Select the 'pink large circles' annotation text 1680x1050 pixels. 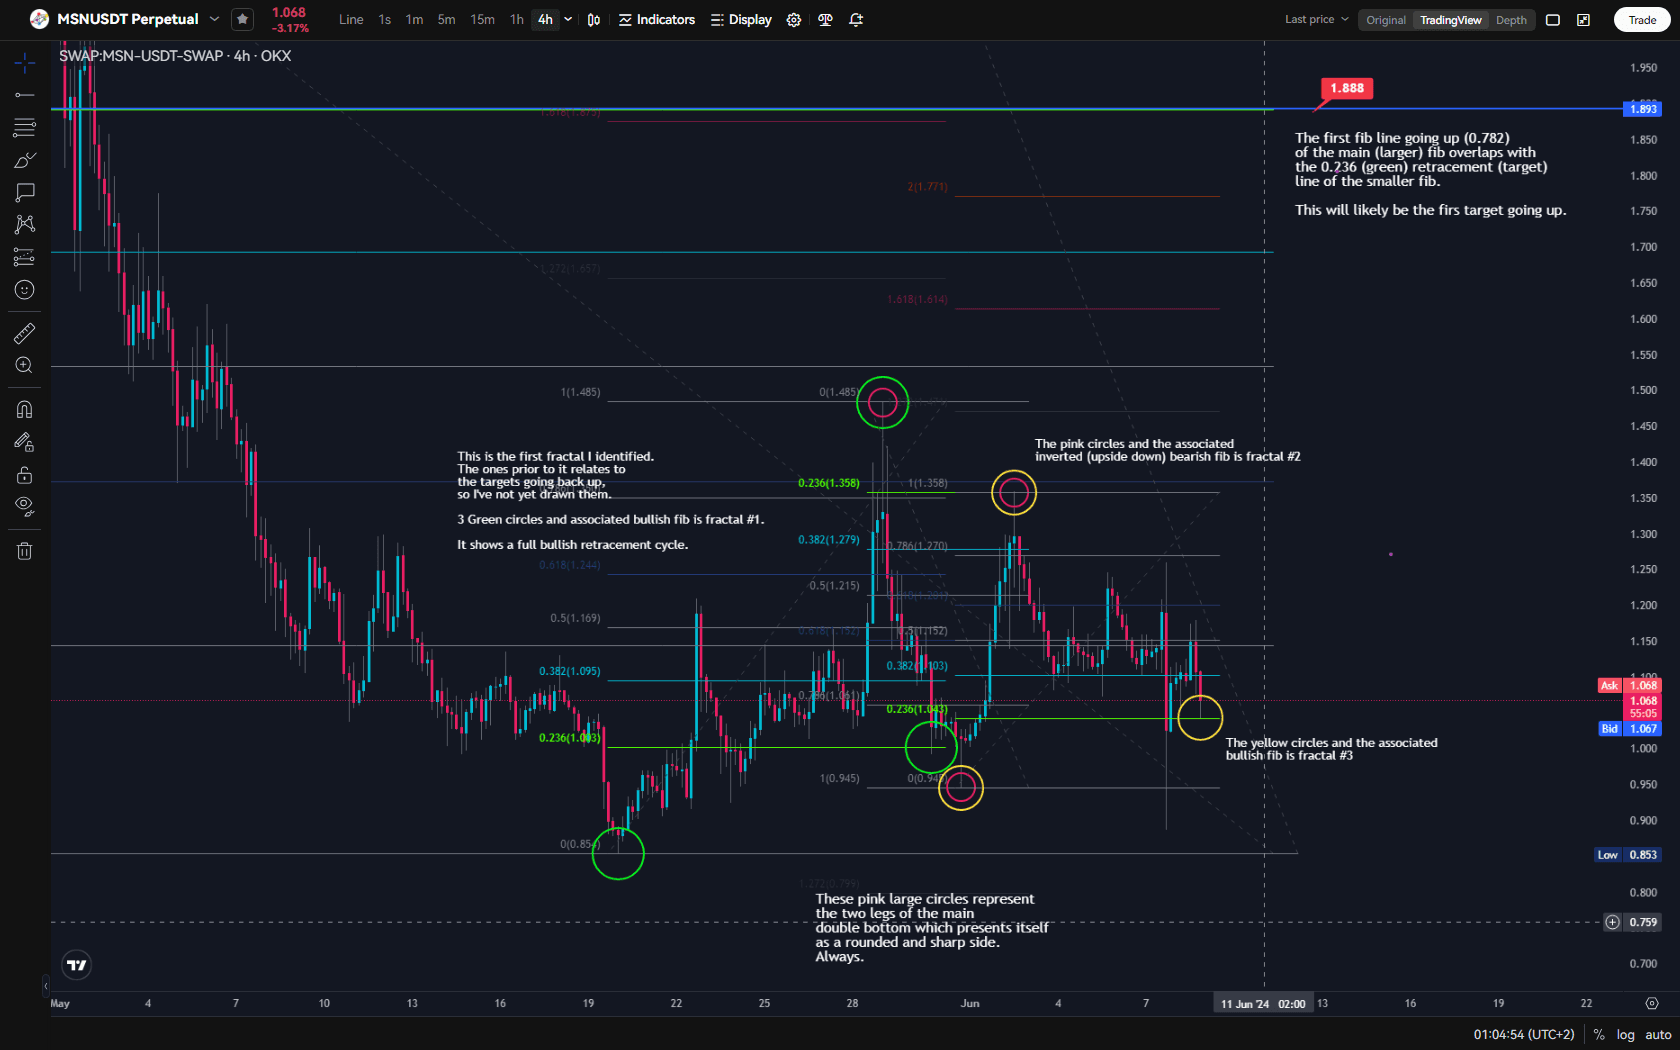pyautogui.click(x=932, y=928)
